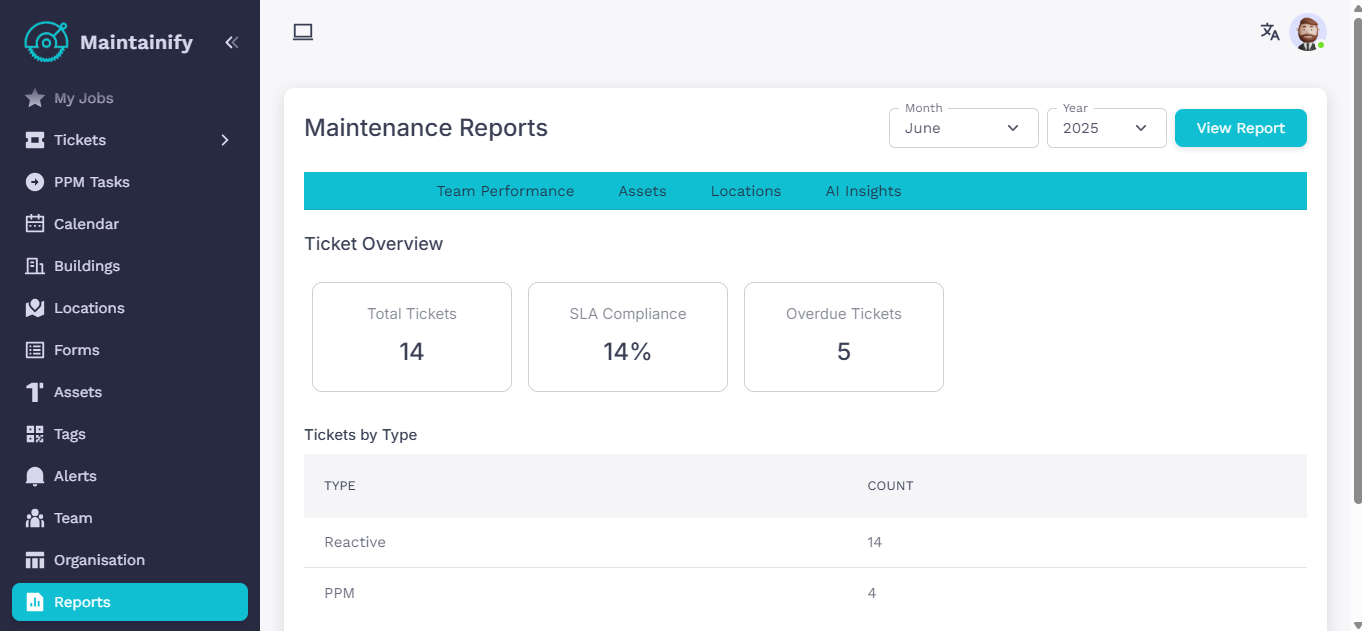1362x631 pixels.
Task: Open the user profile avatar
Action: click(1307, 32)
